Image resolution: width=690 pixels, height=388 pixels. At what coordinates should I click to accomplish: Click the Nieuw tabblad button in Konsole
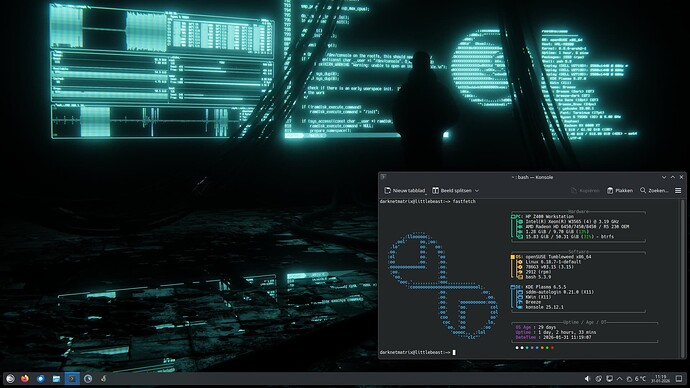404,190
